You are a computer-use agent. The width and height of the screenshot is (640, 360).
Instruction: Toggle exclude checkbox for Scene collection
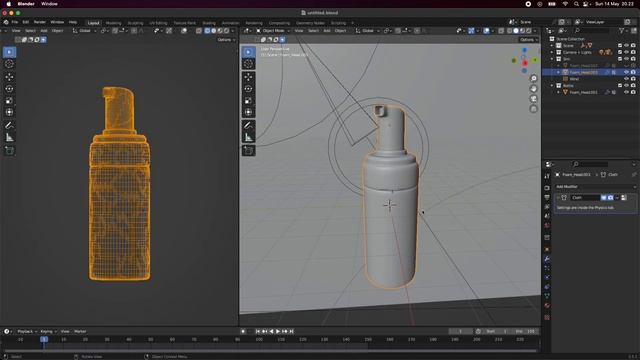click(x=620, y=46)
